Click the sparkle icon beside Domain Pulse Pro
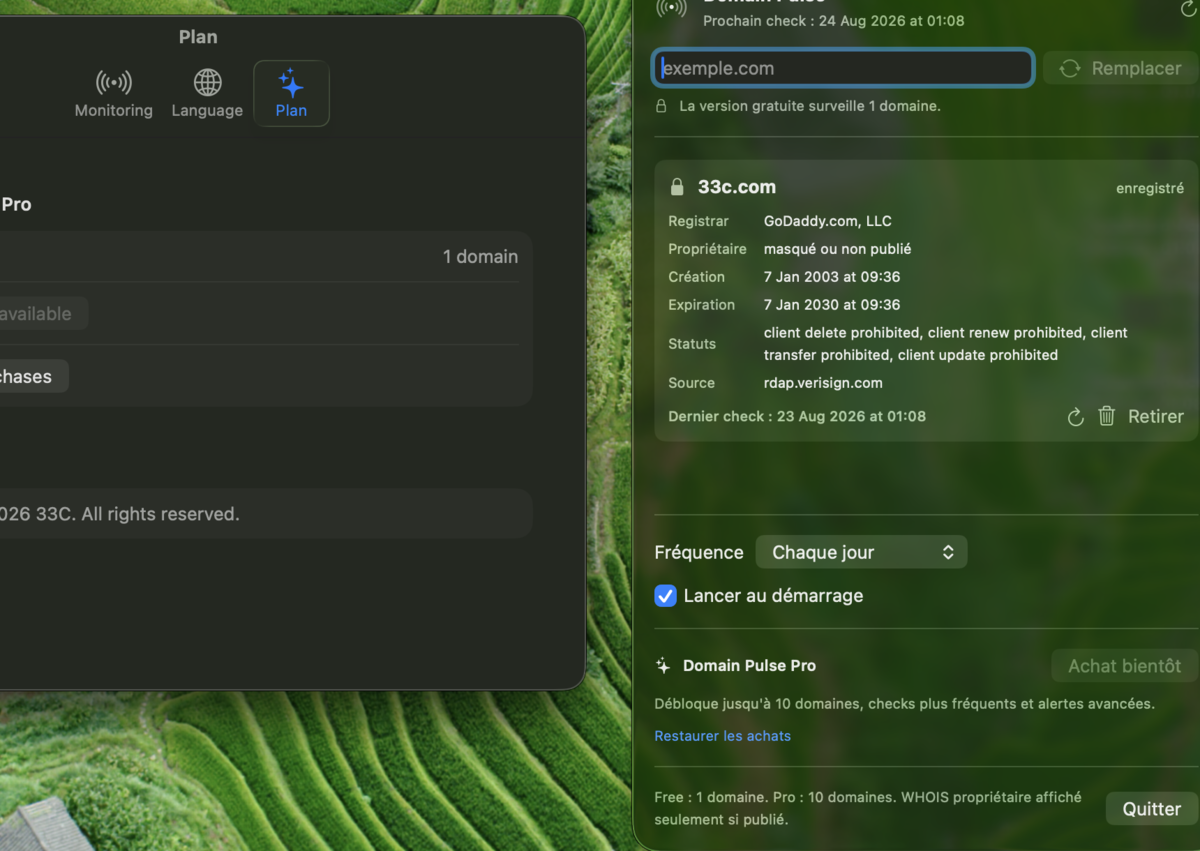Image resolution: width=1200 pixels, height=851 pixels. (x=662, y=666)
